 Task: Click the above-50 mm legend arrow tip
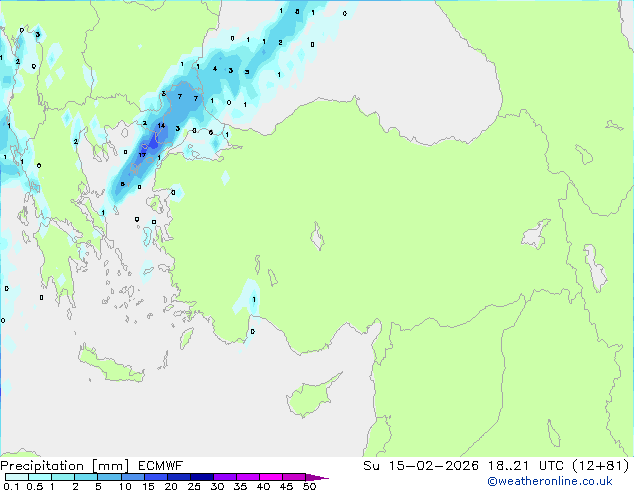[x=317, y=477]
